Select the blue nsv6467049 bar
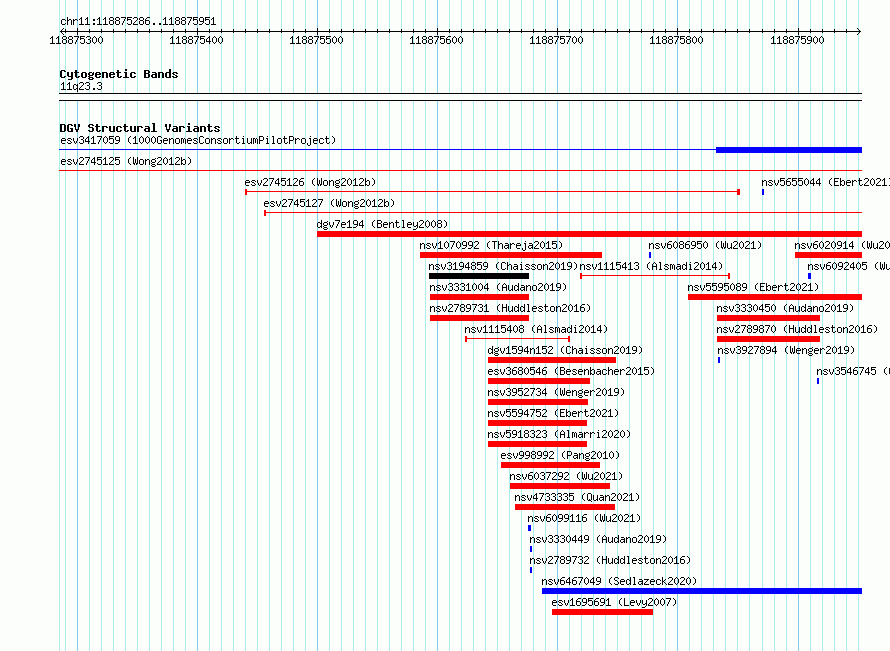890x651 pixels. [x=702, y=591]
